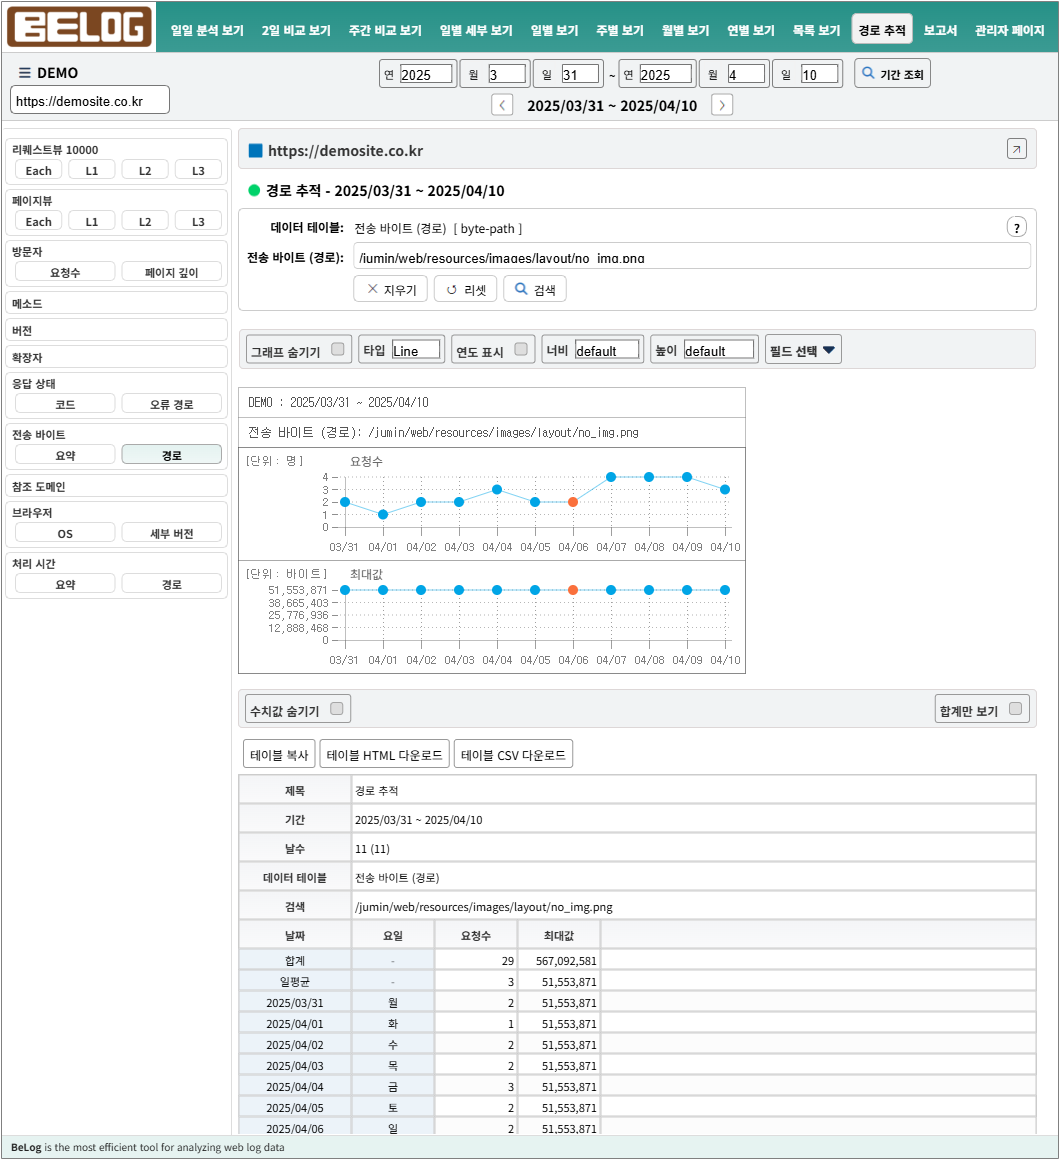1060x1160 pixels.
Task: Click 코드 under 응답 상태
Action: click(x=65, y=404)
